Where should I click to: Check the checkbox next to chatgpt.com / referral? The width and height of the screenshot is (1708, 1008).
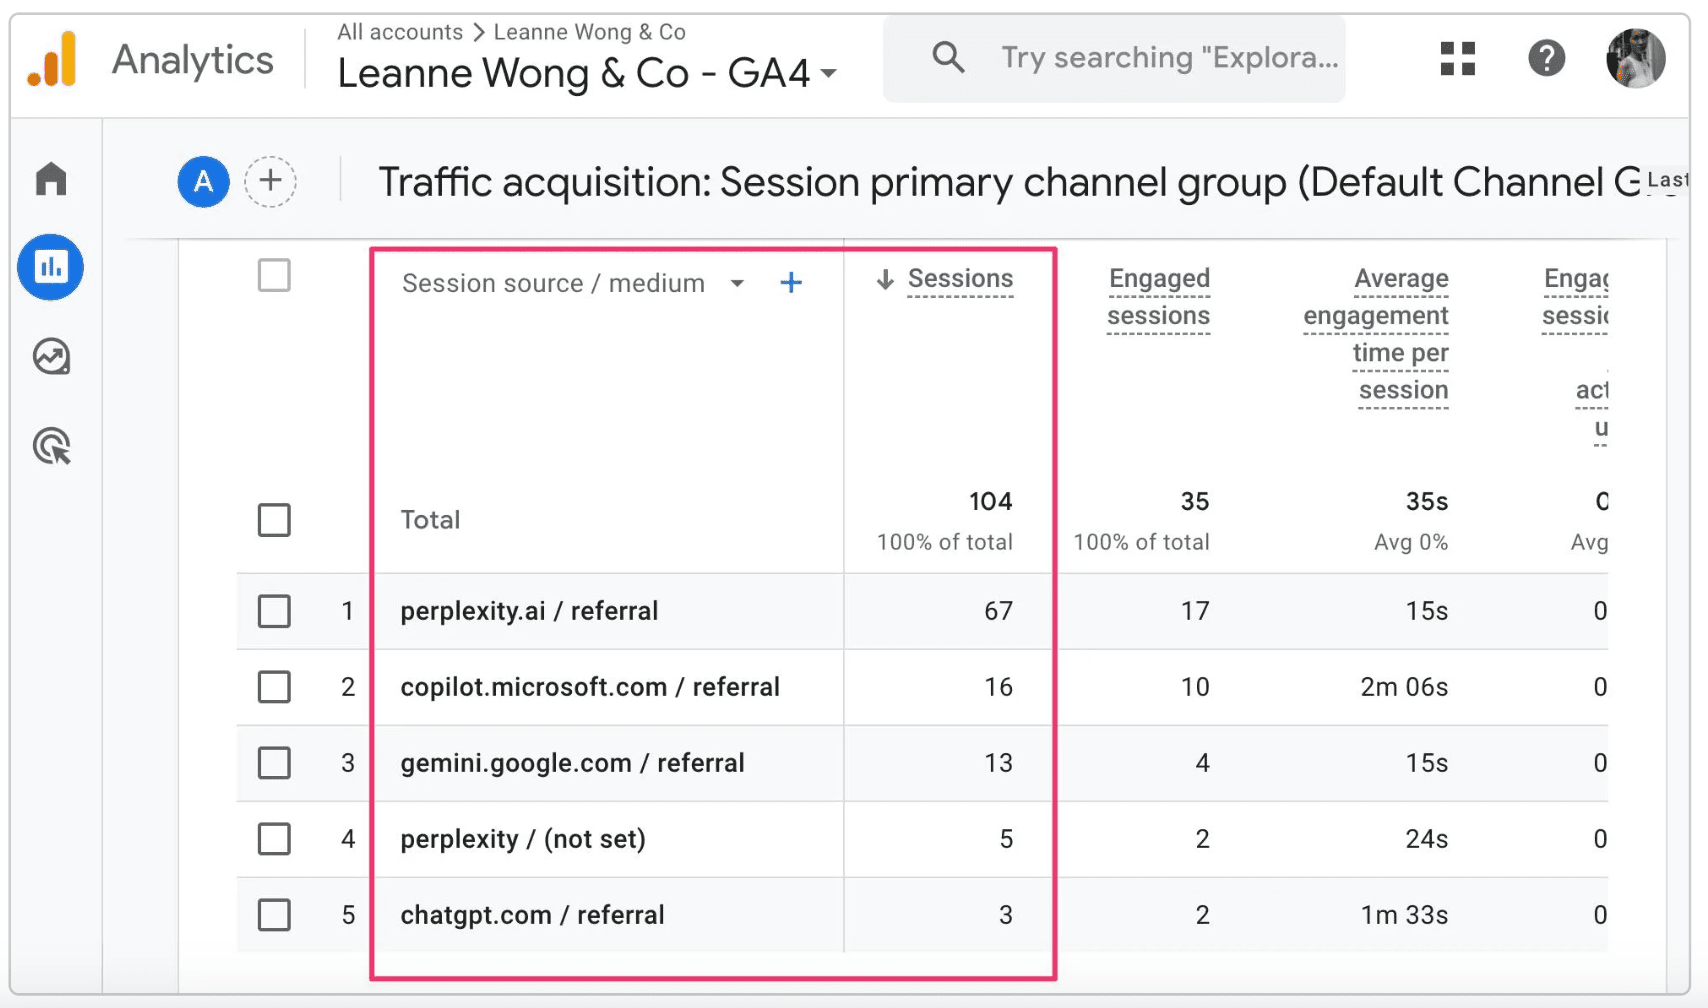coord(273,915)
